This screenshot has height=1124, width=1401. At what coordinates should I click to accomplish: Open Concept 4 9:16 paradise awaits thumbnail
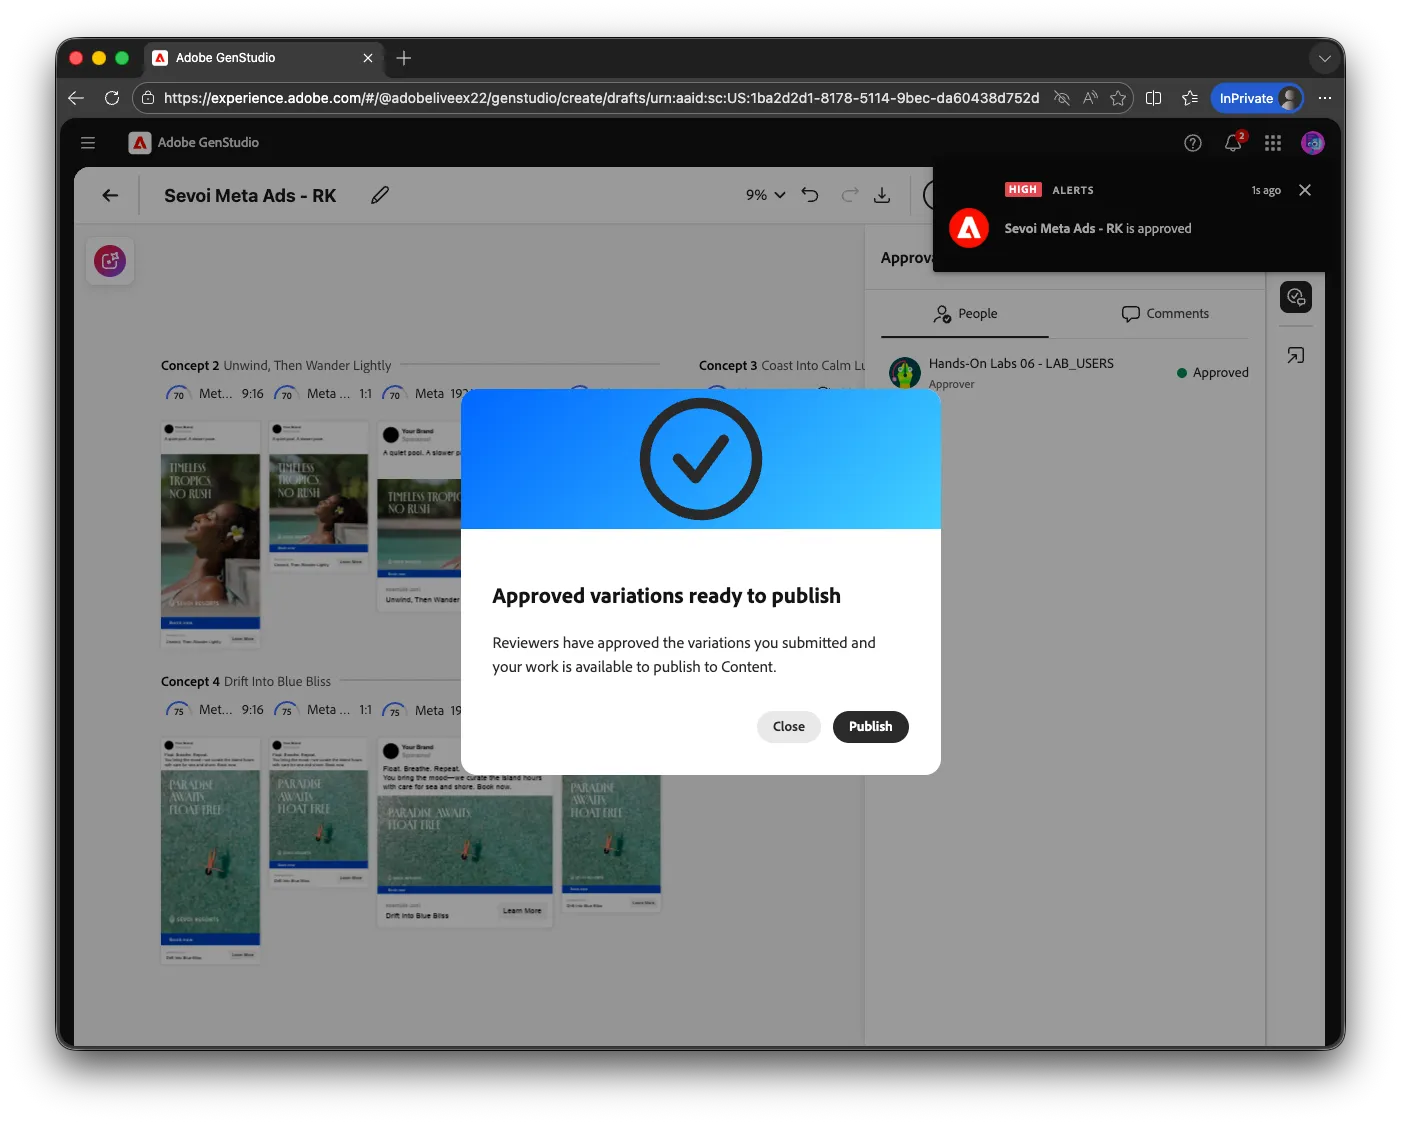[x=211, y=851]
